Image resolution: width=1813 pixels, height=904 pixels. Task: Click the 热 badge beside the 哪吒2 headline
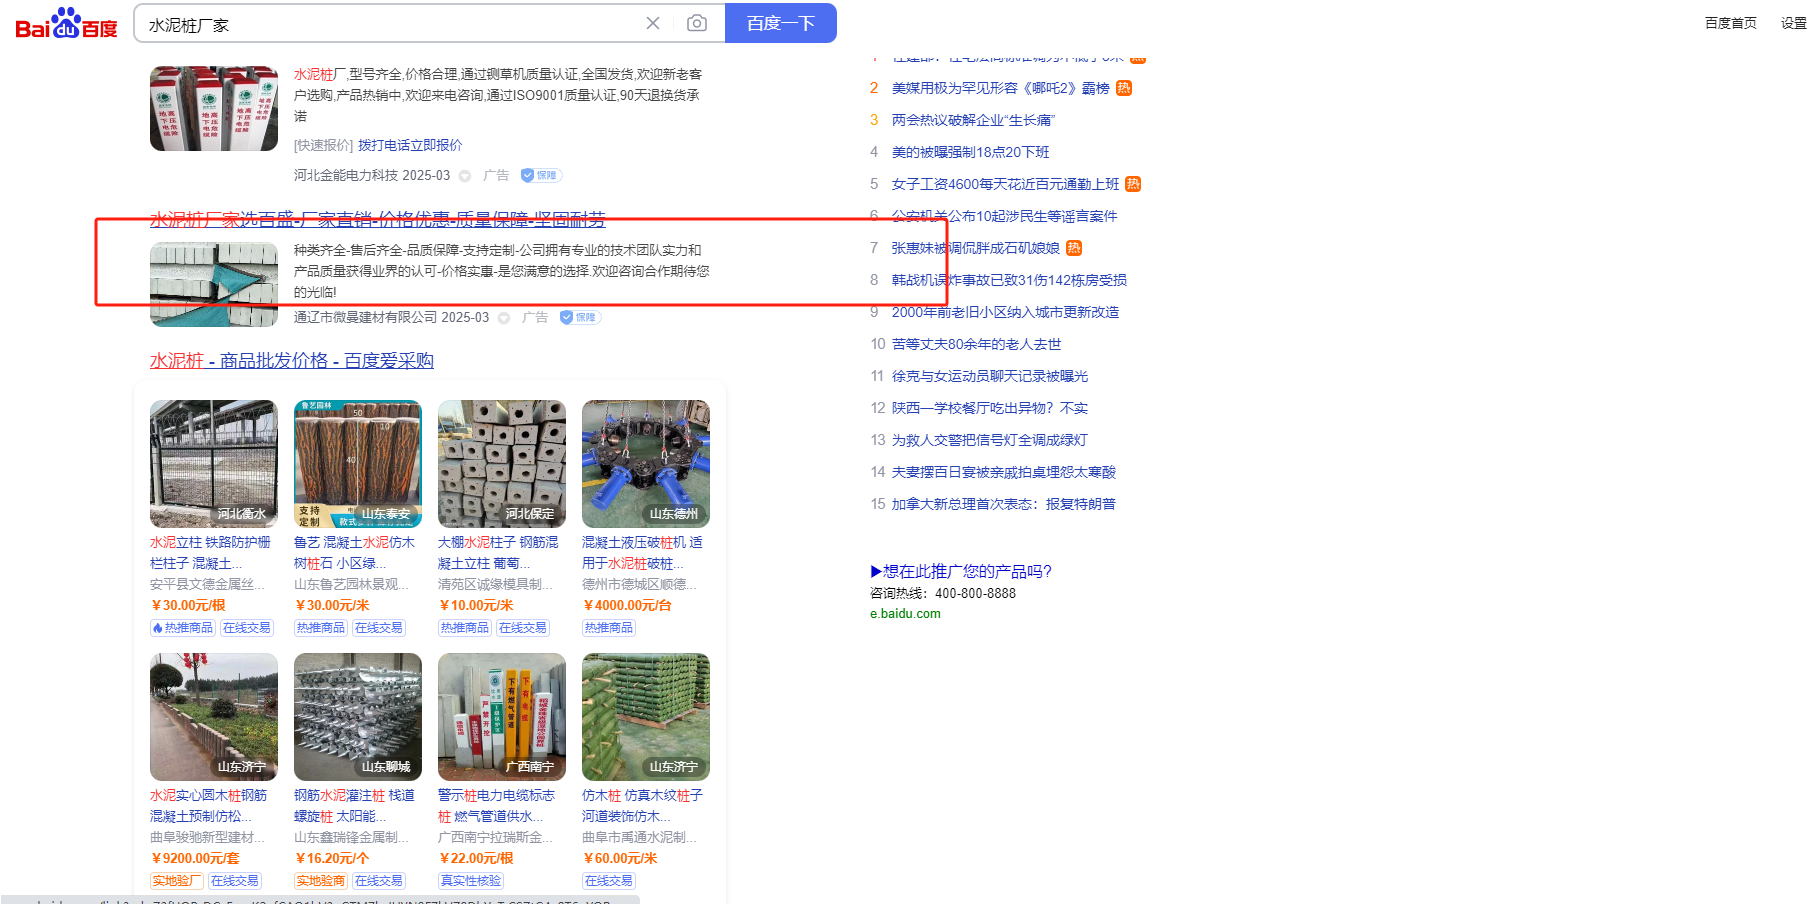[1124, 88]
